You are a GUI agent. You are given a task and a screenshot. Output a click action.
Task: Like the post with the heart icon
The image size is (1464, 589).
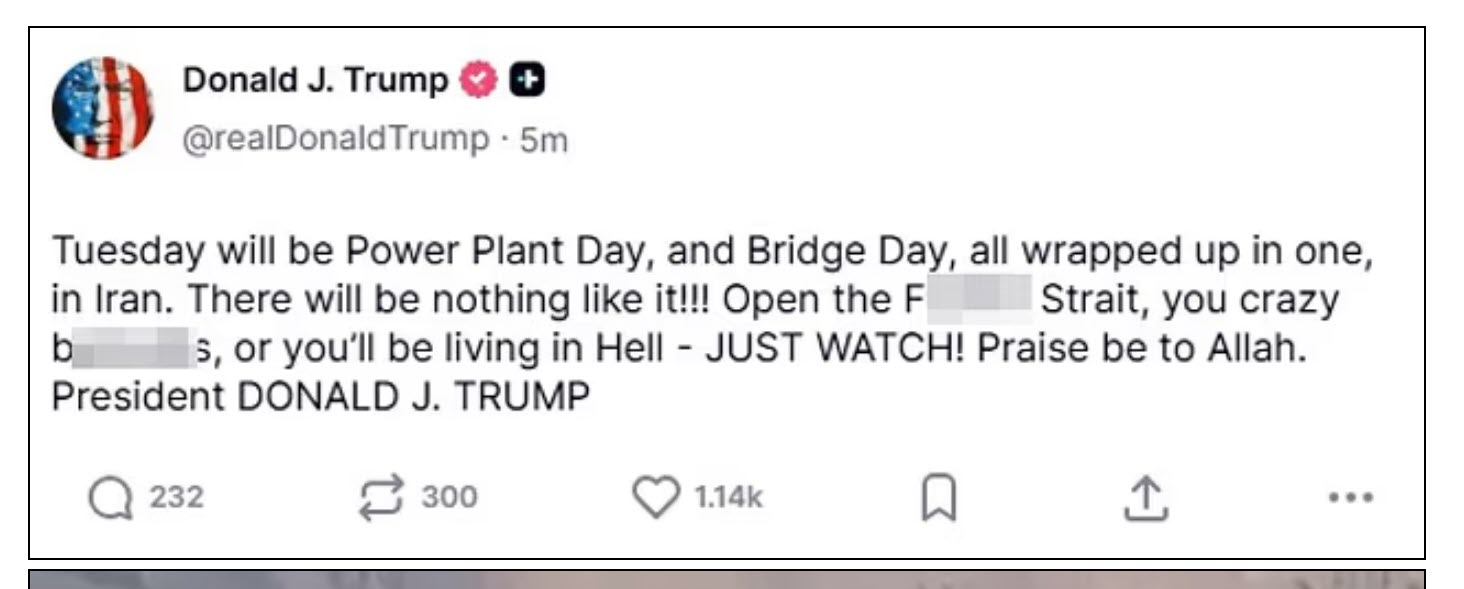click(655, 497)
